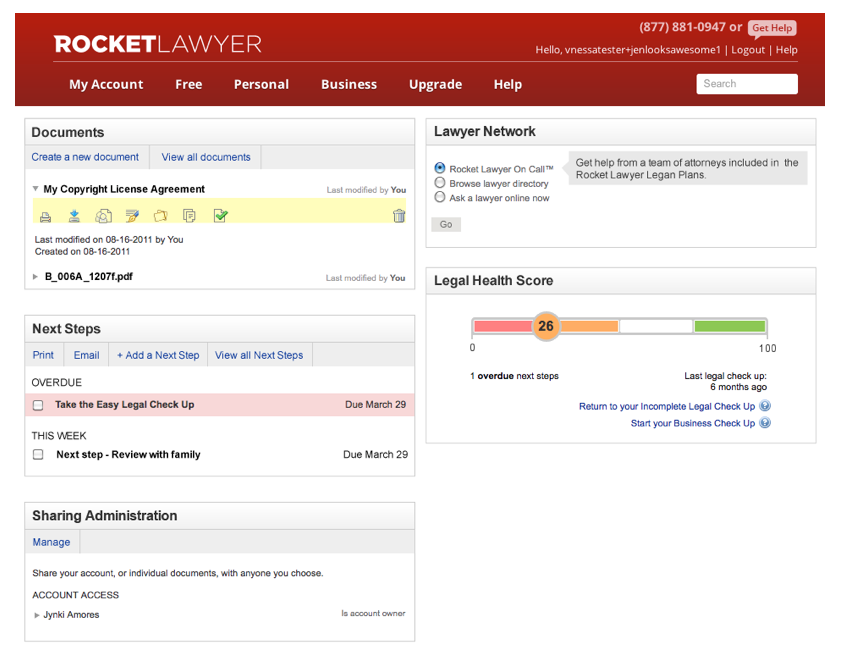This screenshot has width=845, height=658.
Task: Click the share/email document icon
Action: (103, 216)
